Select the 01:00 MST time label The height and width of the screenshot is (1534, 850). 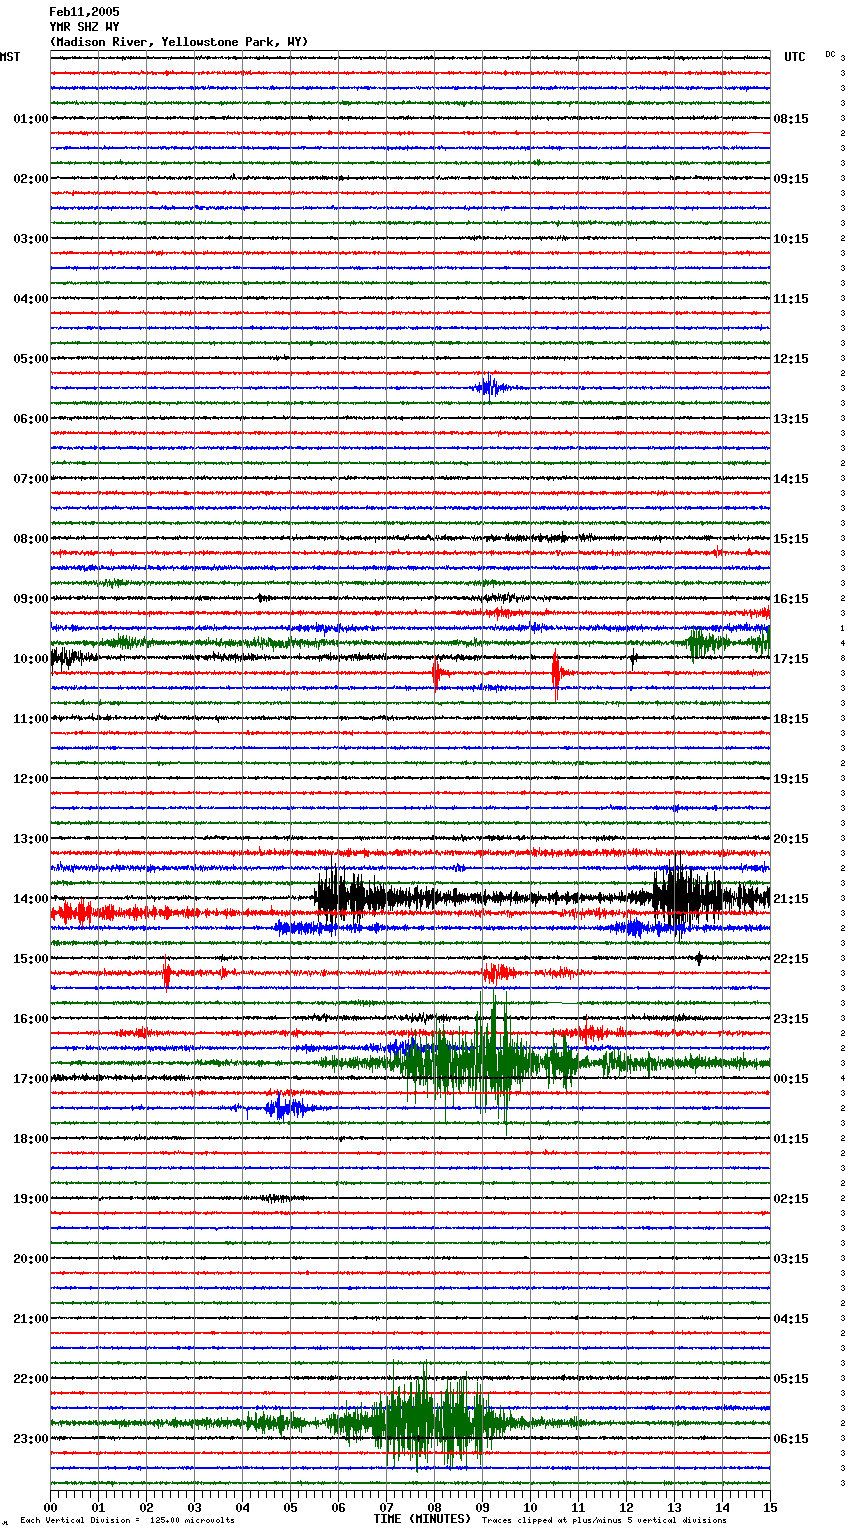[x=31, y=119]
